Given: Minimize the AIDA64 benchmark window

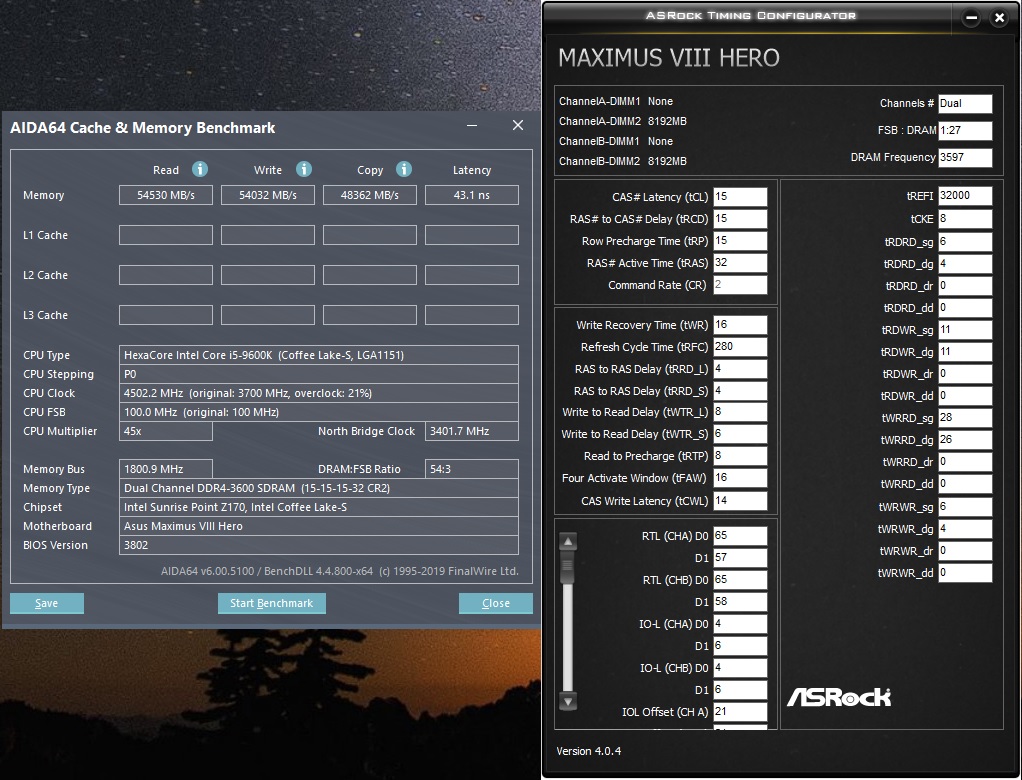Looking at the screenshot, I should click(x=472, y=125).
